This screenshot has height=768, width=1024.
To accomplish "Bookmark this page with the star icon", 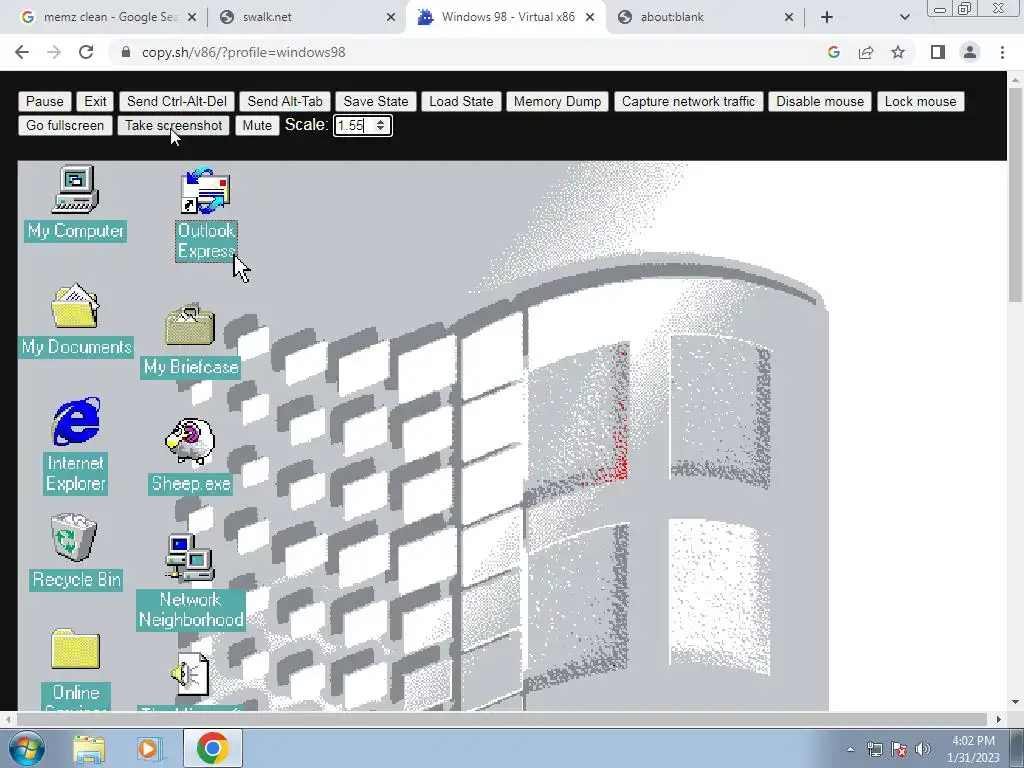I will coord(898,52).
